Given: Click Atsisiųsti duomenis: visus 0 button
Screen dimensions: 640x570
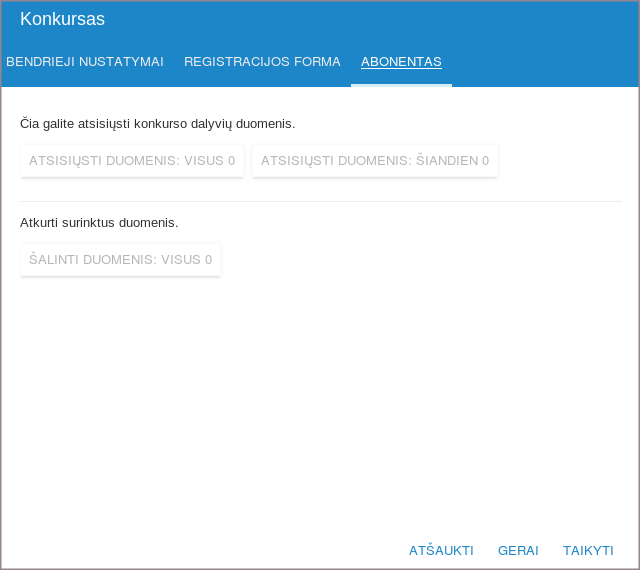Looking at the screenshot, I should pos(132,160).
